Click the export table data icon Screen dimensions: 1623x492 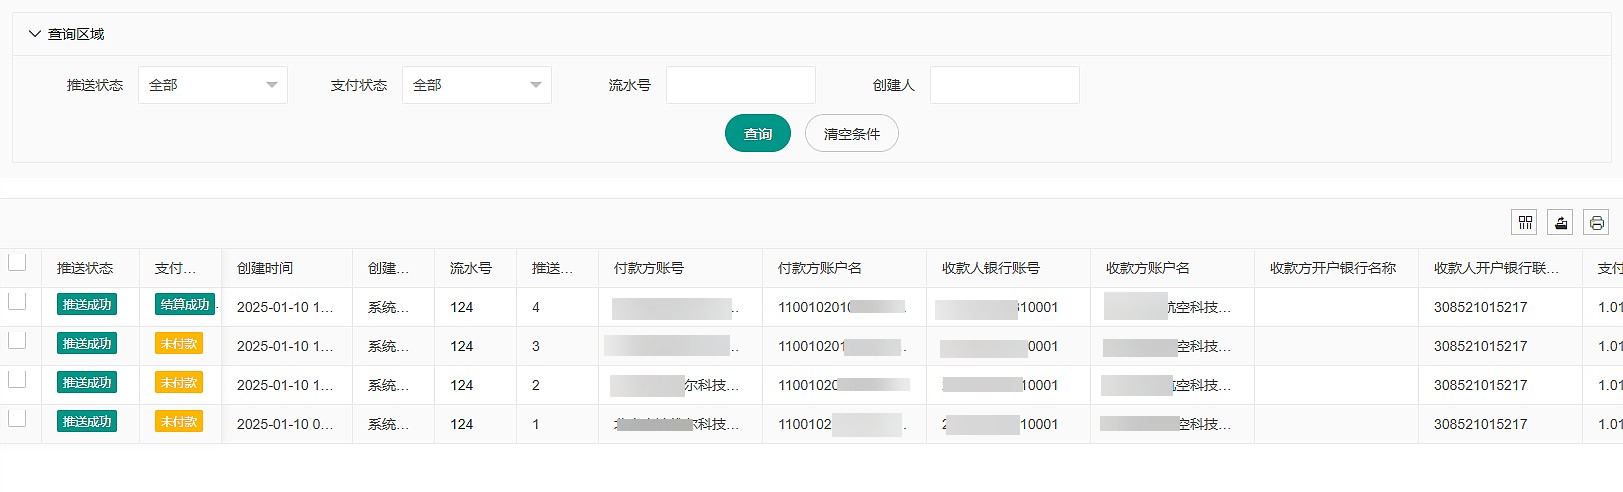(x=1560, y=223)
